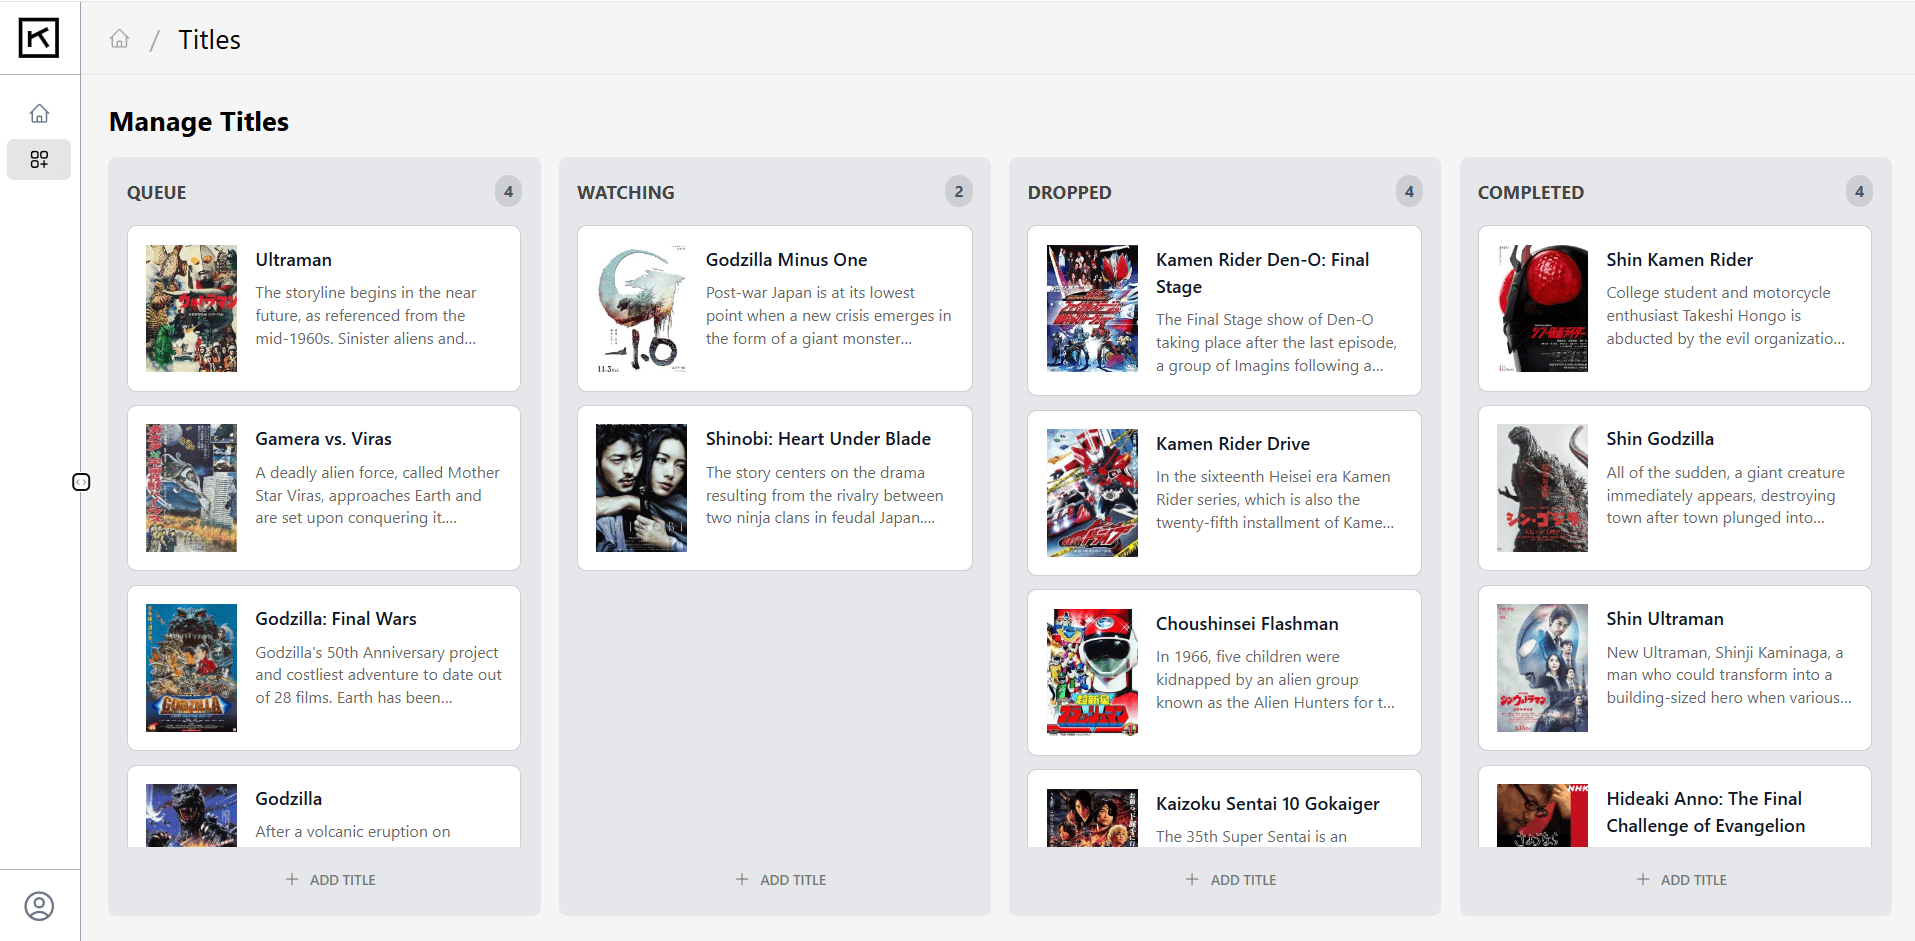Open the Home icon in the sidebar
The image size is (1915, 941).
point(39,113)
